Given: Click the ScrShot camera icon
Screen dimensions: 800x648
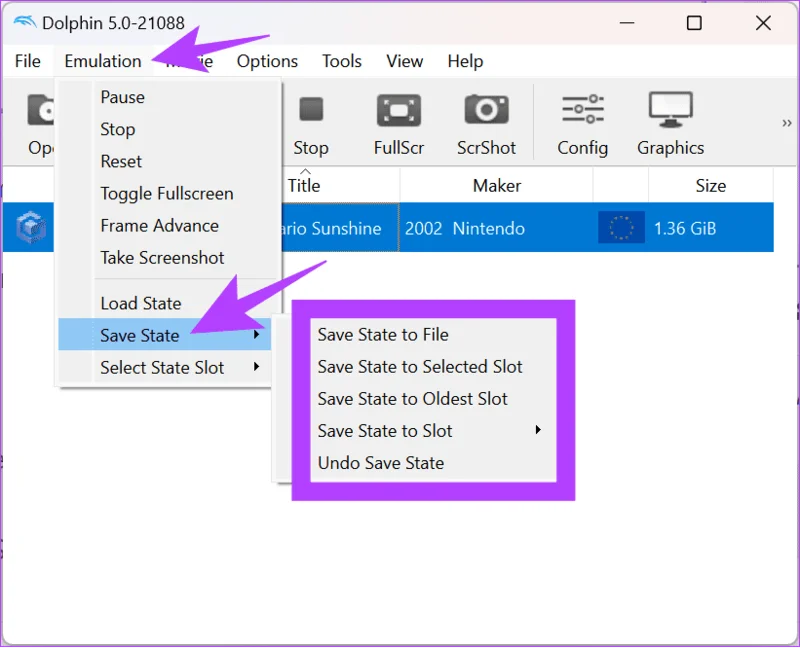Looking at the screenshot, I should tap(486, 109).
